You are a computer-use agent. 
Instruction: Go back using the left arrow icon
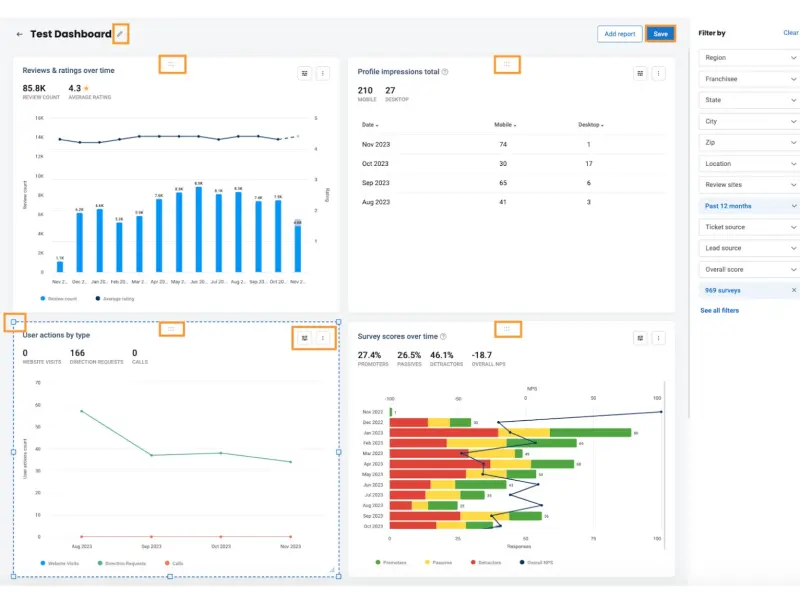tap(19, 34)
